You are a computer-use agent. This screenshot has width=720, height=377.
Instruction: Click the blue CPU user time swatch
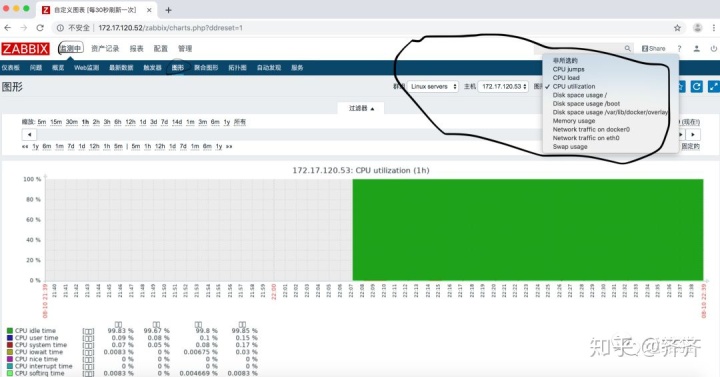(10, 338)
